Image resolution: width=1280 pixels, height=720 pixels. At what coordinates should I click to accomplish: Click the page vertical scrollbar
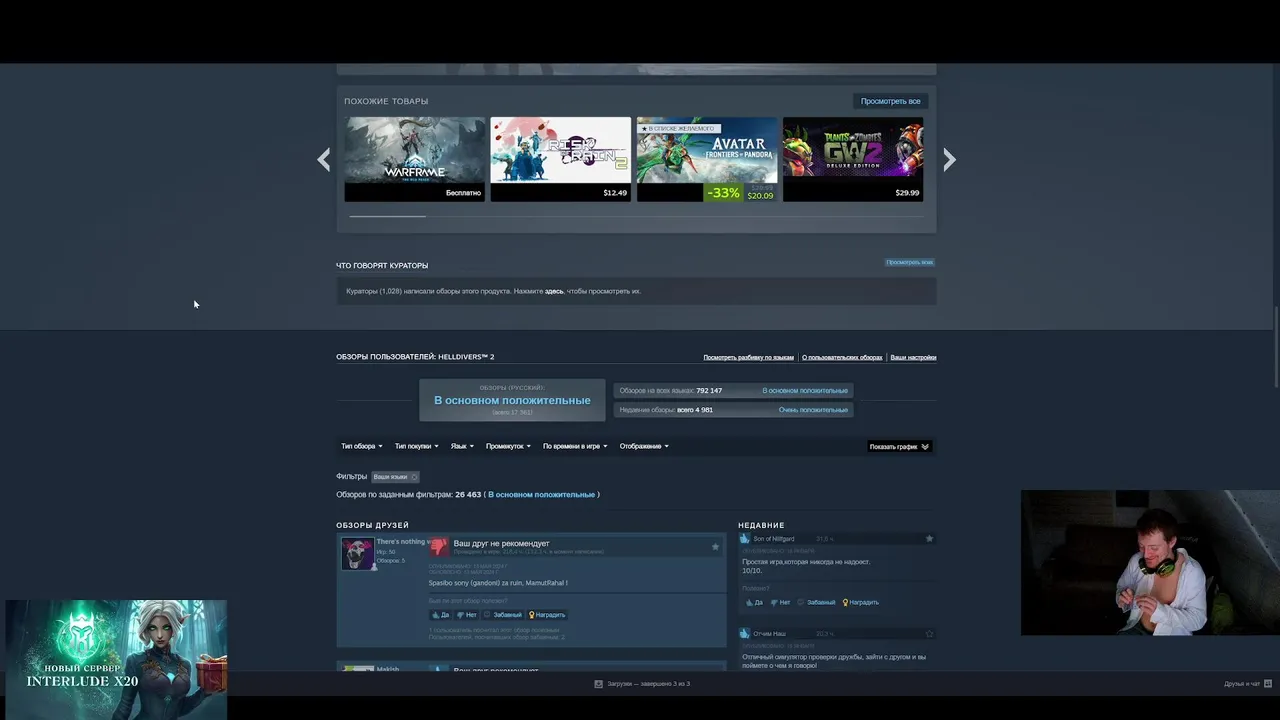click(1276, 347)
